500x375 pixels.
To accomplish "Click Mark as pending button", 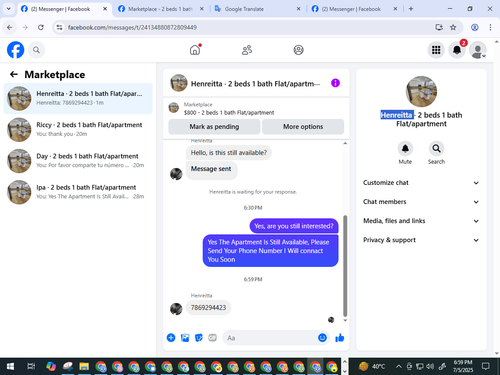I will coord(214,127).
